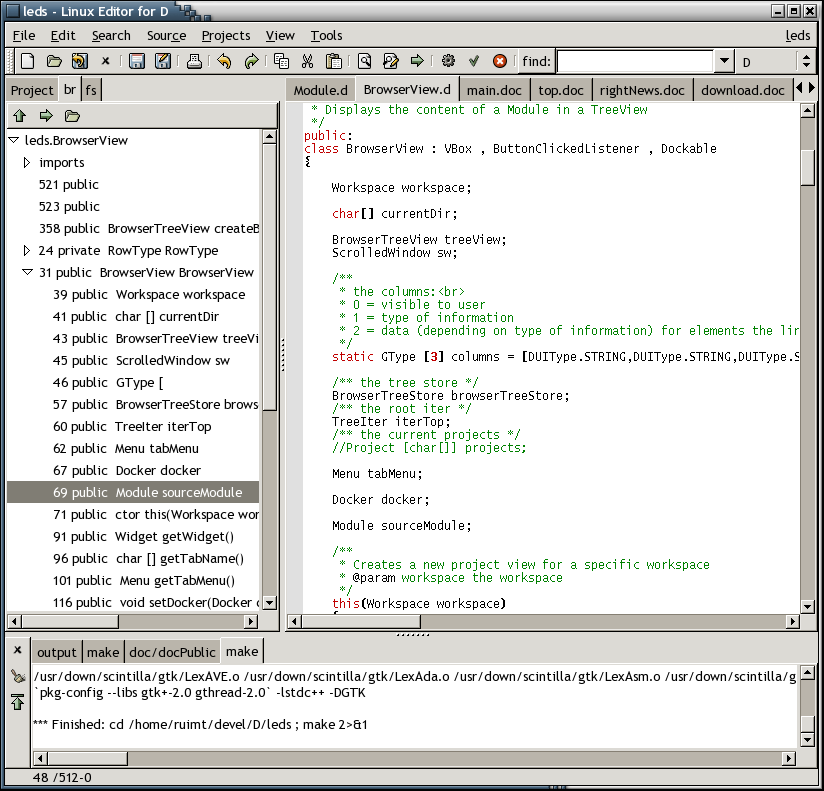Viewport: 824px width, 791px height.
Task: Click the green right-arrow Find Next icon
Action: tap(417, 61)
